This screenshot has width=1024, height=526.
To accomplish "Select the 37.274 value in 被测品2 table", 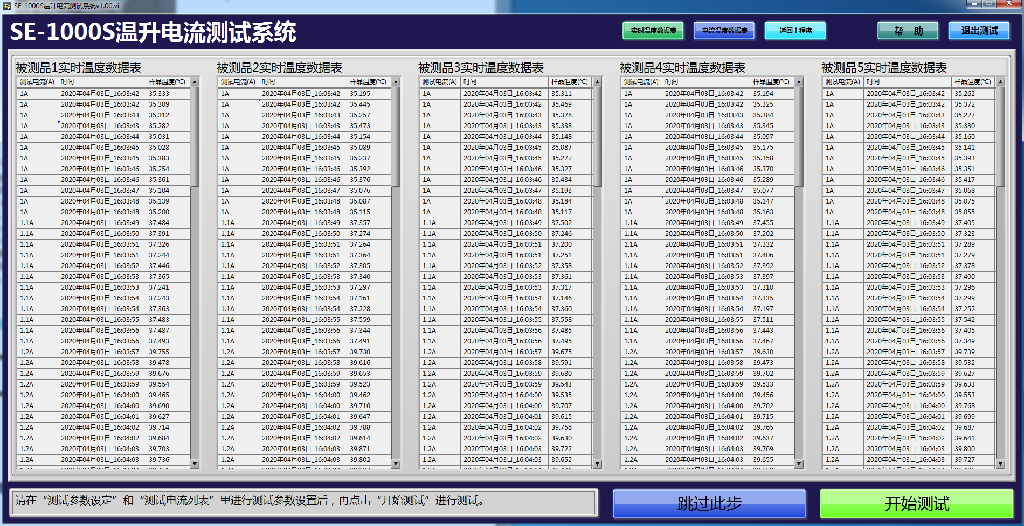I will 360,233.
